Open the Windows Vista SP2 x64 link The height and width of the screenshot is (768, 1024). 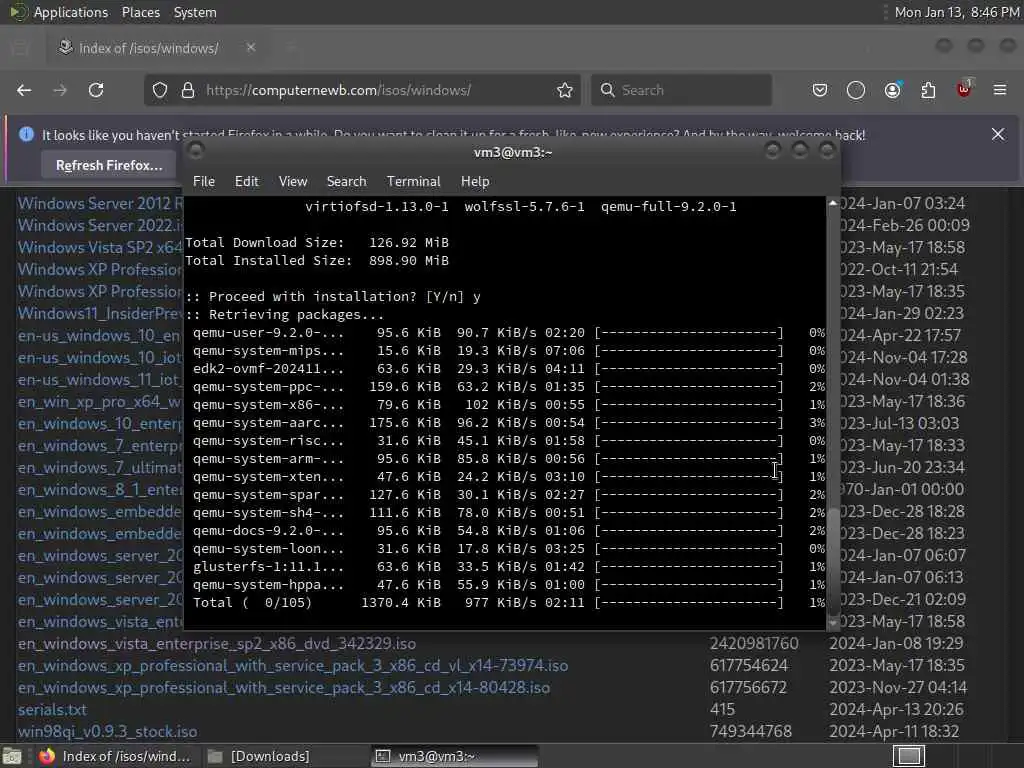tap(100, 248)
